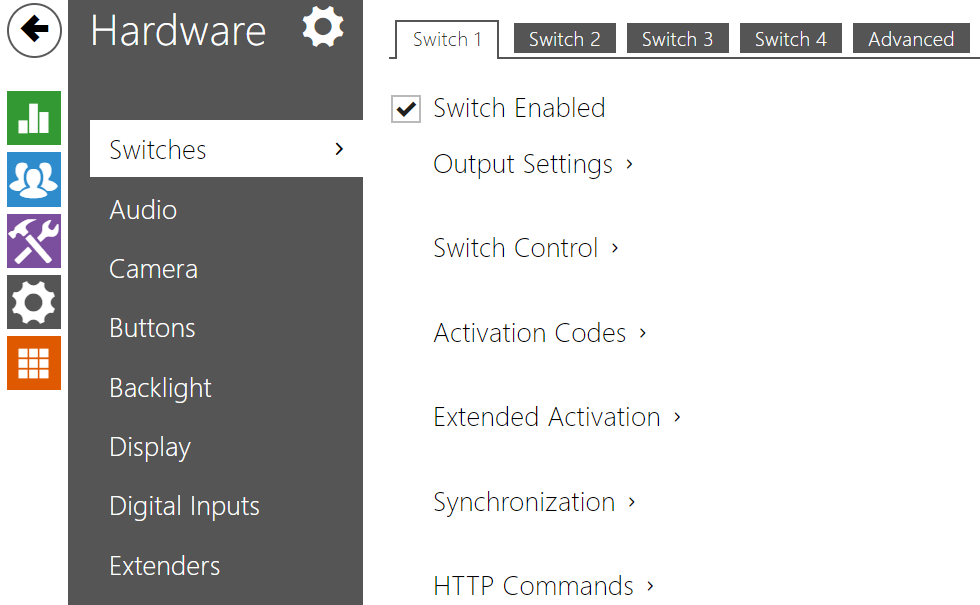Viewport: 980px width, 605px height.
Task: Open the Advanced tab
Action: point(910,39)
